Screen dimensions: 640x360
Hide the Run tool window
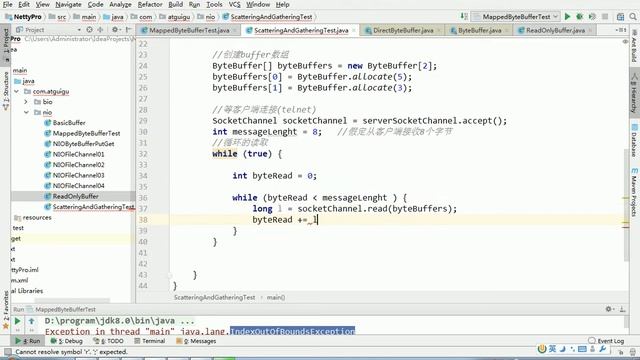tap(622, 309)
